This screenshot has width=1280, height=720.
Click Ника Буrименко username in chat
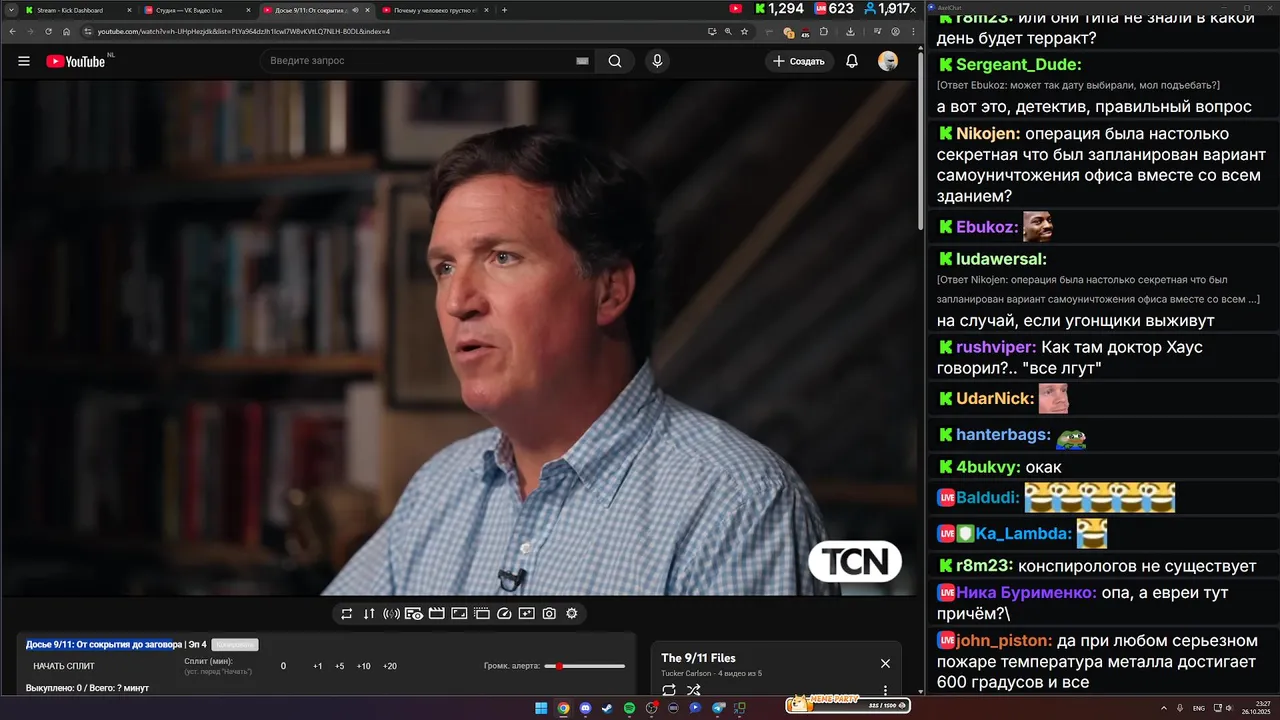point(1026,592)
